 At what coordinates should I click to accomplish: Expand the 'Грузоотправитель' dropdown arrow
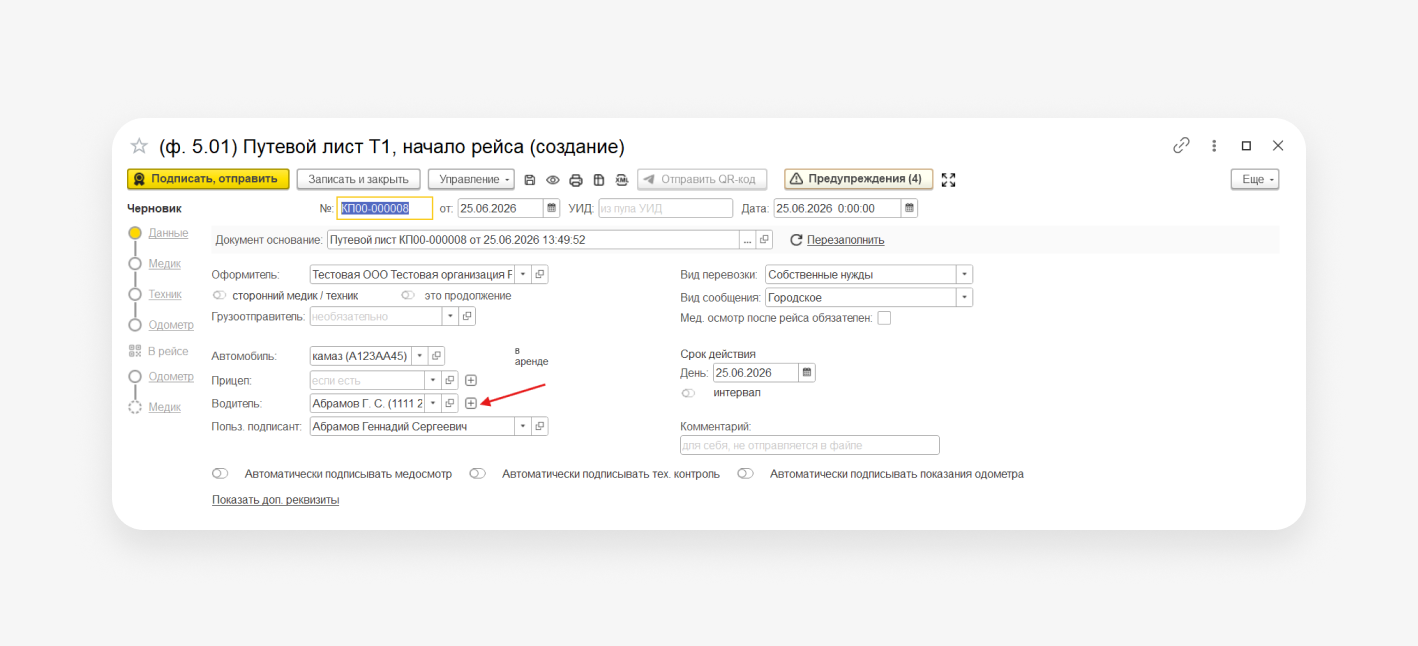450,316
